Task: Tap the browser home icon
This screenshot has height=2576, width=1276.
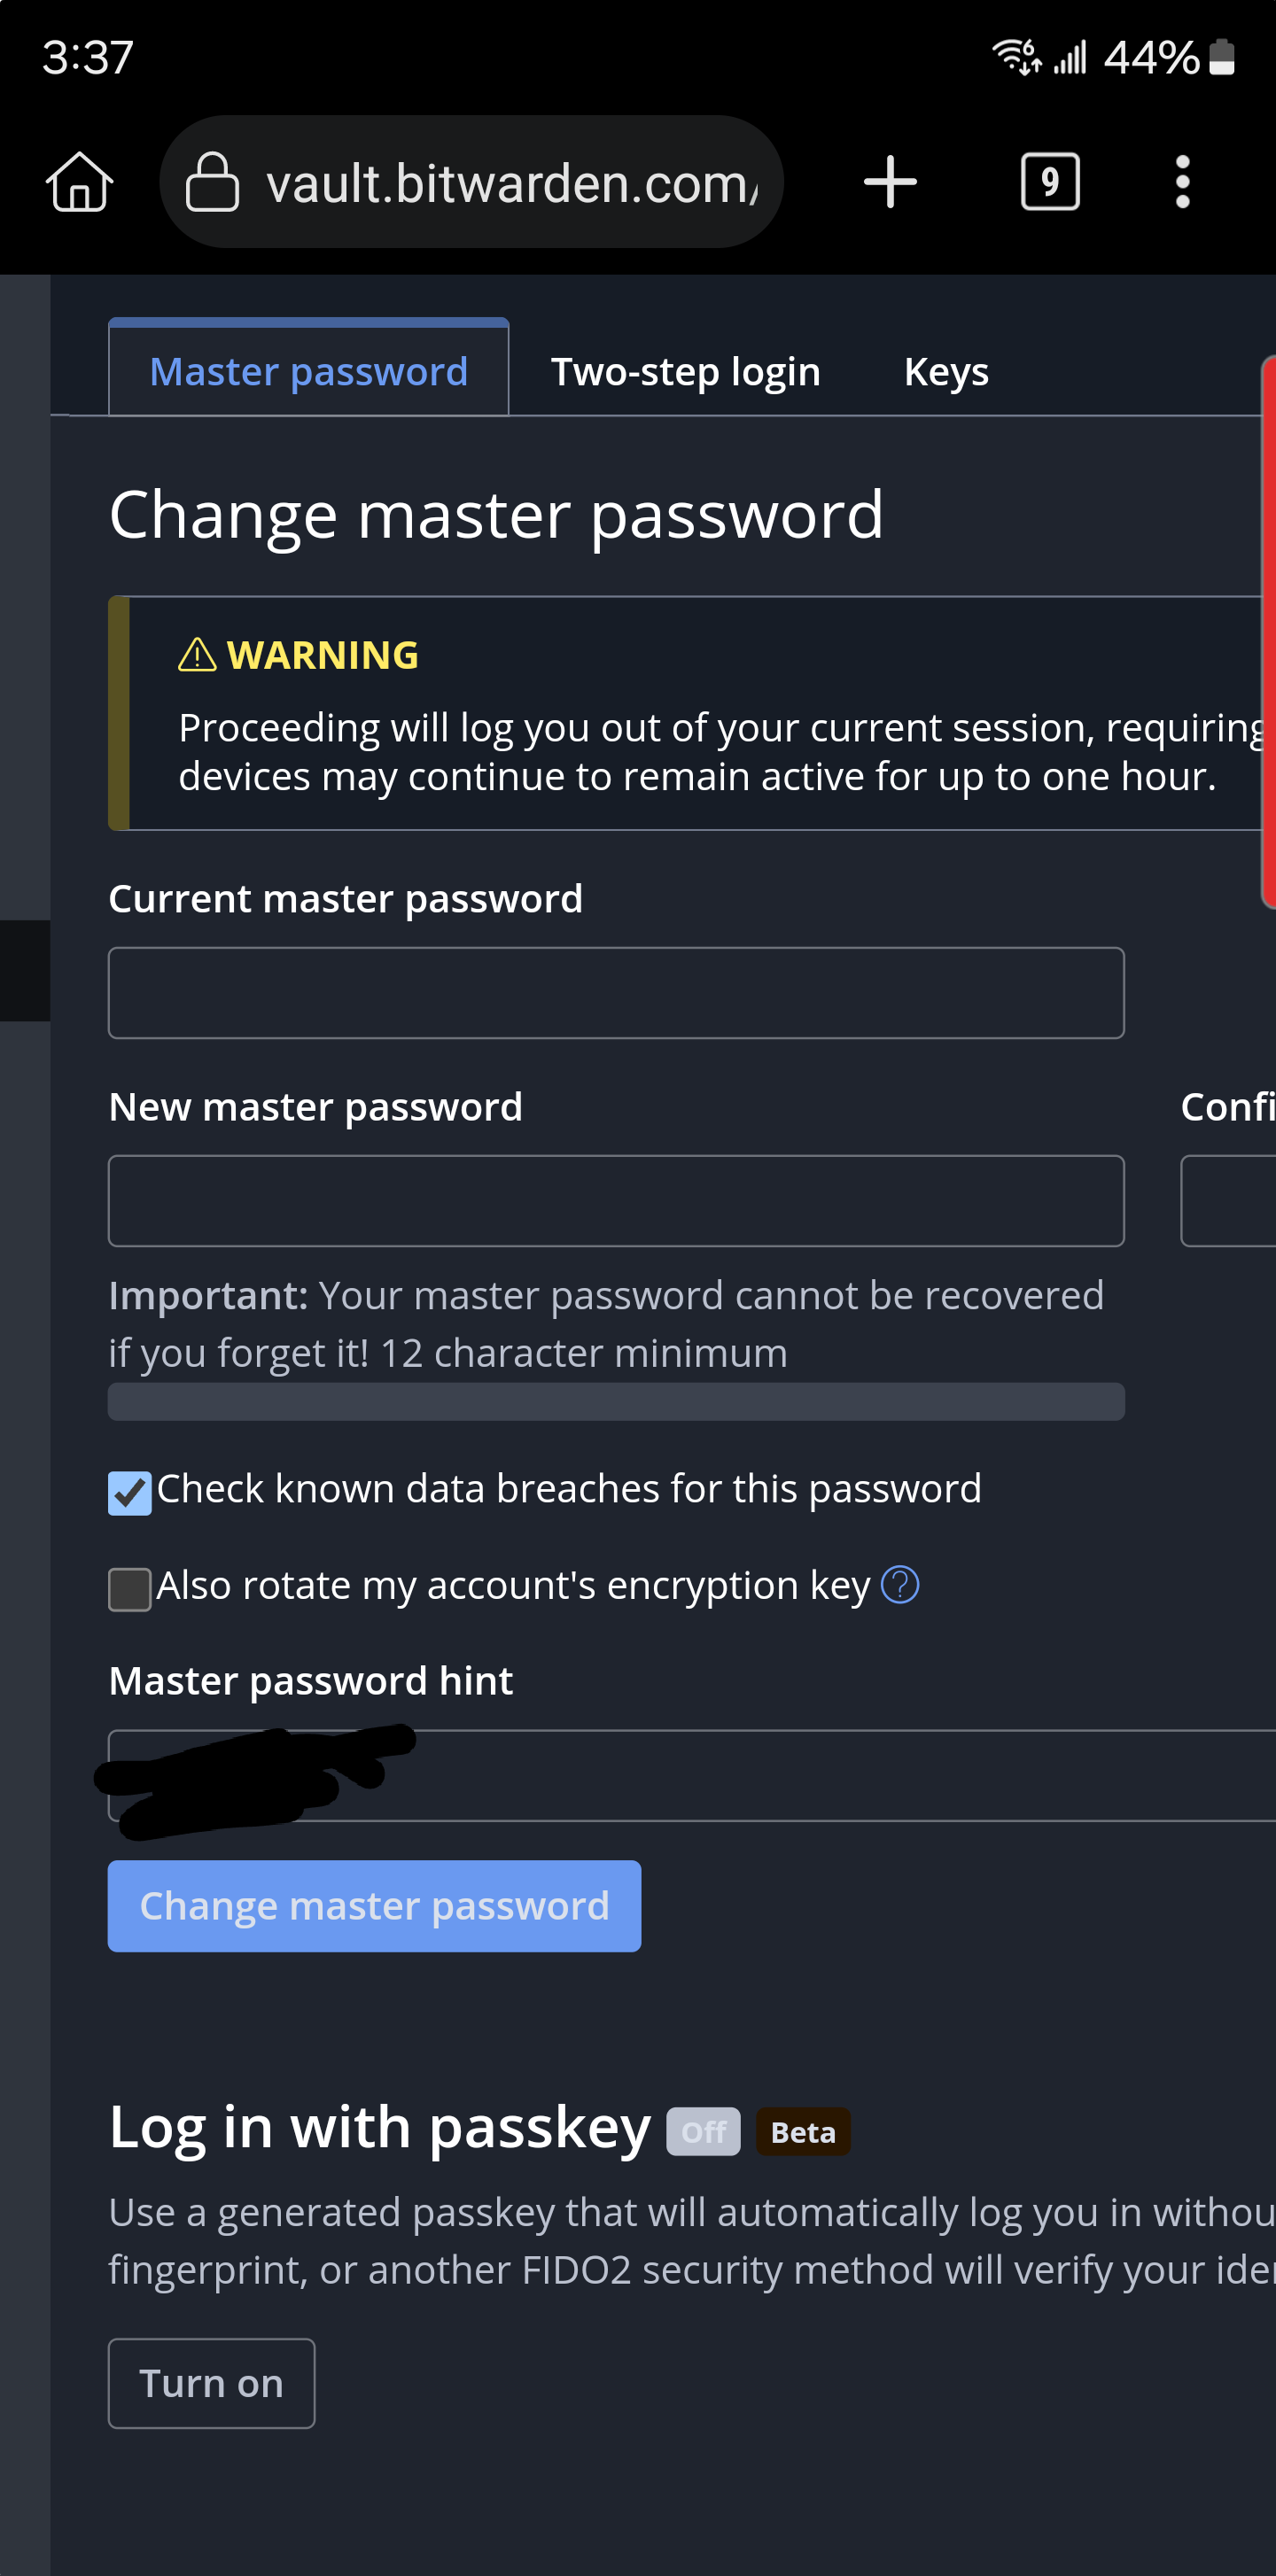Action: [80, 182]
